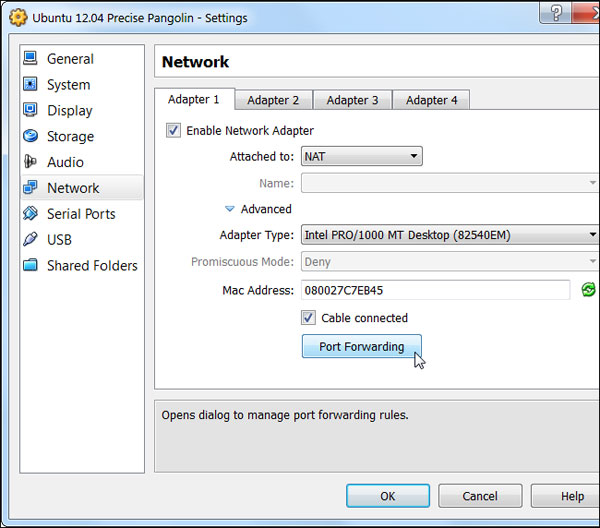Screen dimensions: 600x528
Task: Select the System chip icon
Action: [30, 85]
